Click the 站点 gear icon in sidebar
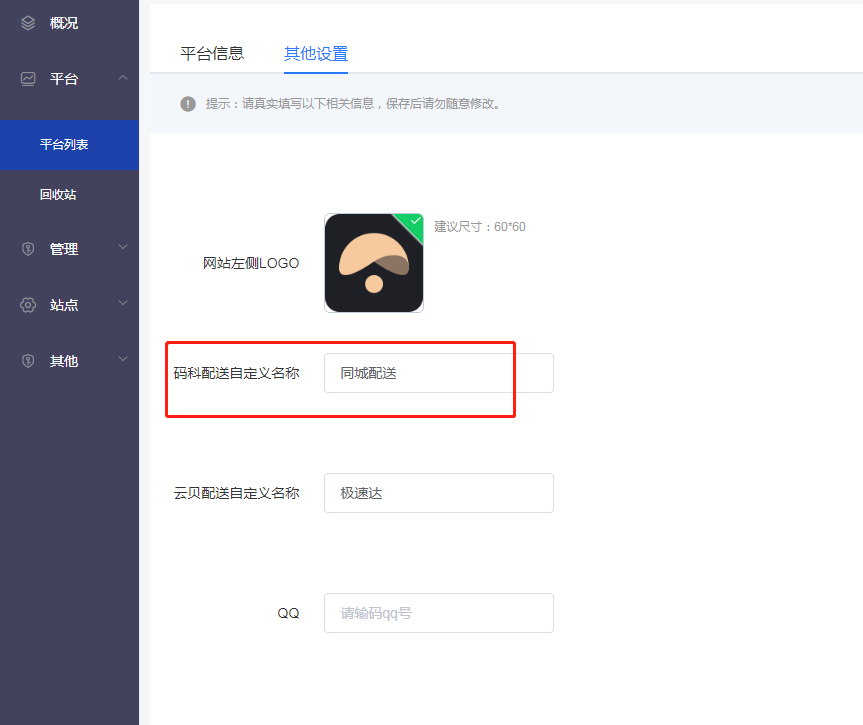This screenshot has height=725, width=863. tap(28, 305)
